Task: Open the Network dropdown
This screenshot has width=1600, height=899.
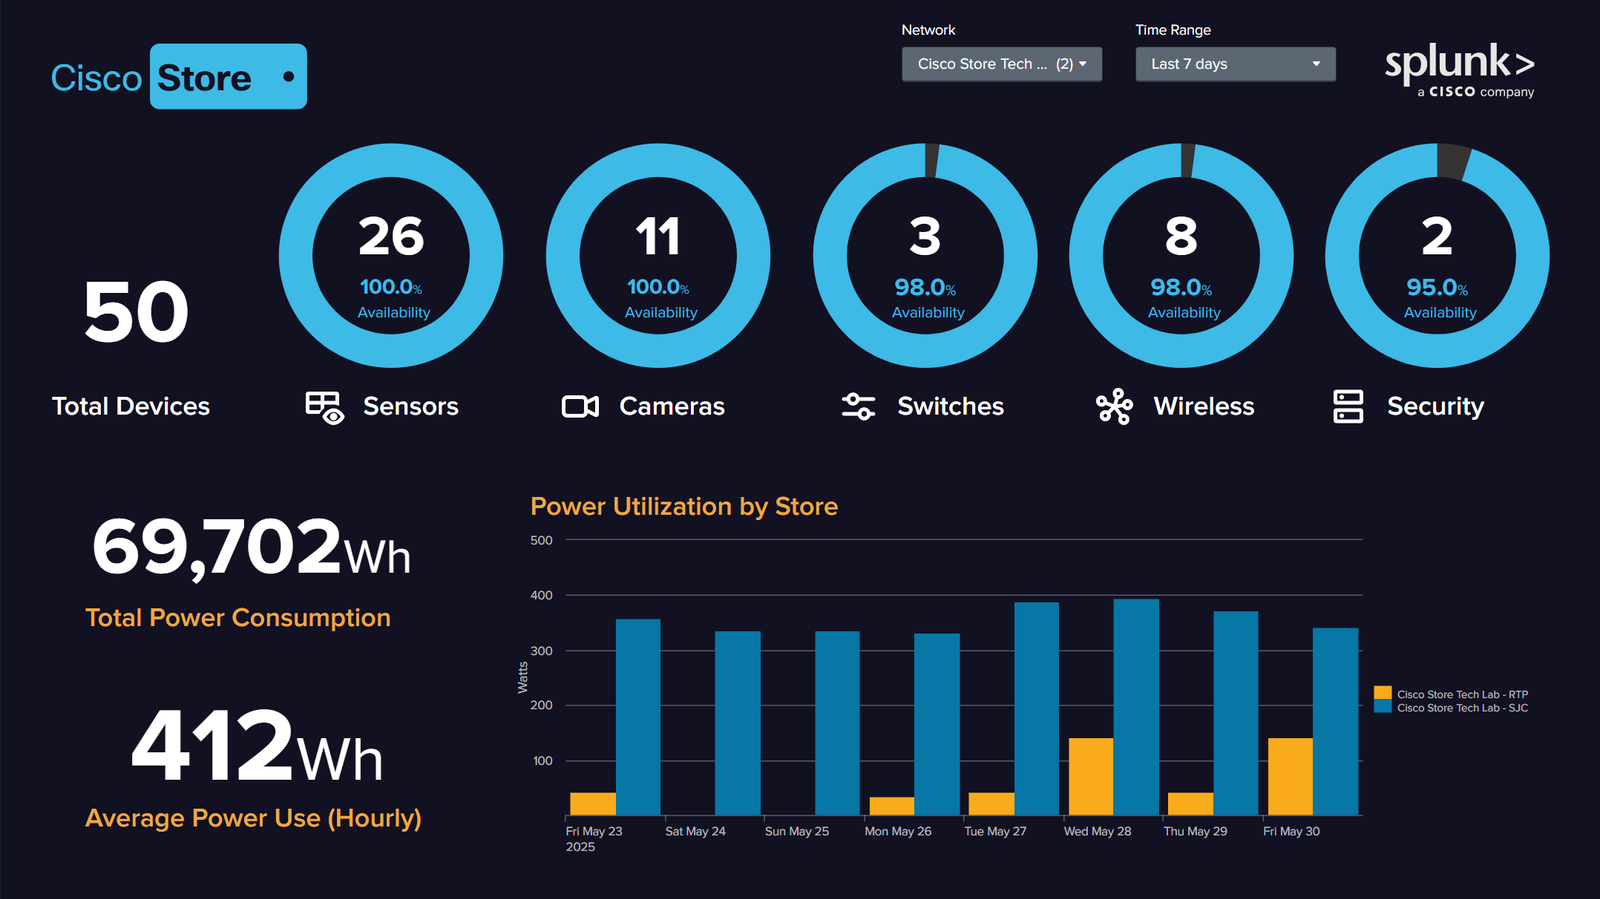Action: 1002,64
